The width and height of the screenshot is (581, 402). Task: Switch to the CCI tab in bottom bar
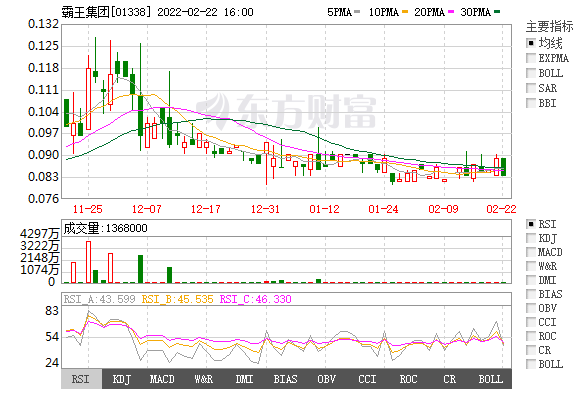point(367,379)
